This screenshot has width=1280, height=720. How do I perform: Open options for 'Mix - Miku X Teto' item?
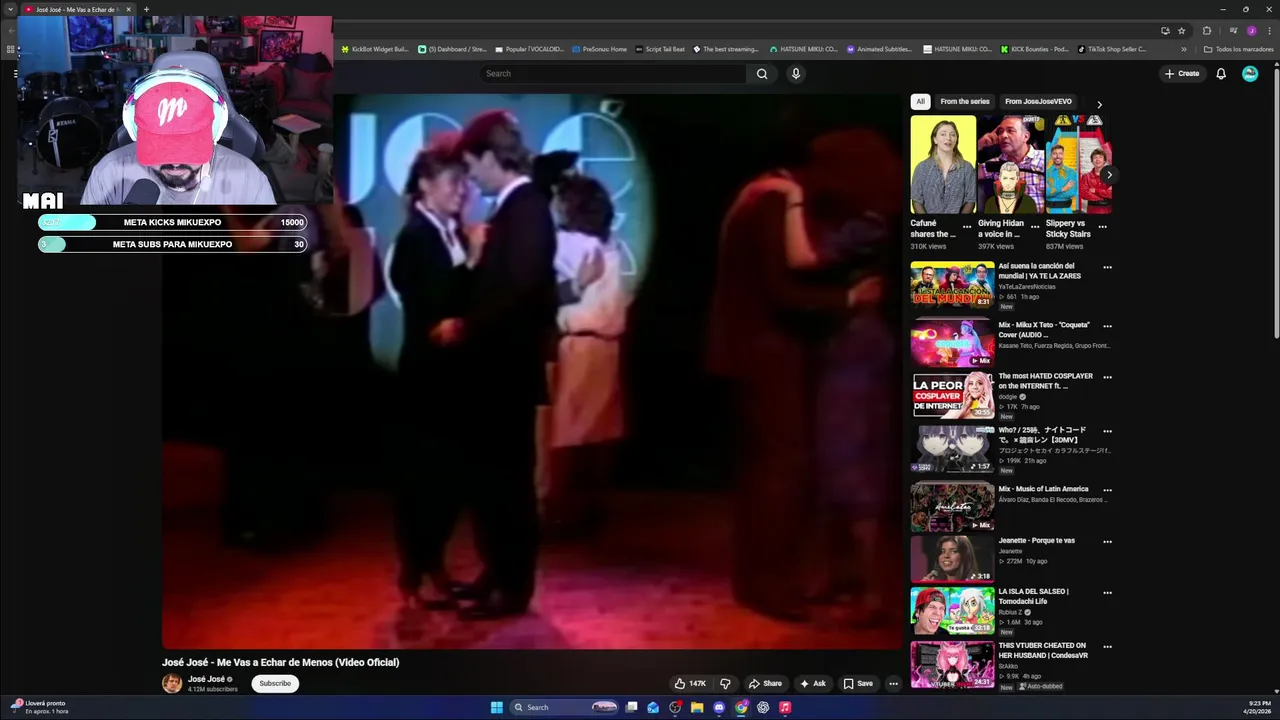point(1107,326)
